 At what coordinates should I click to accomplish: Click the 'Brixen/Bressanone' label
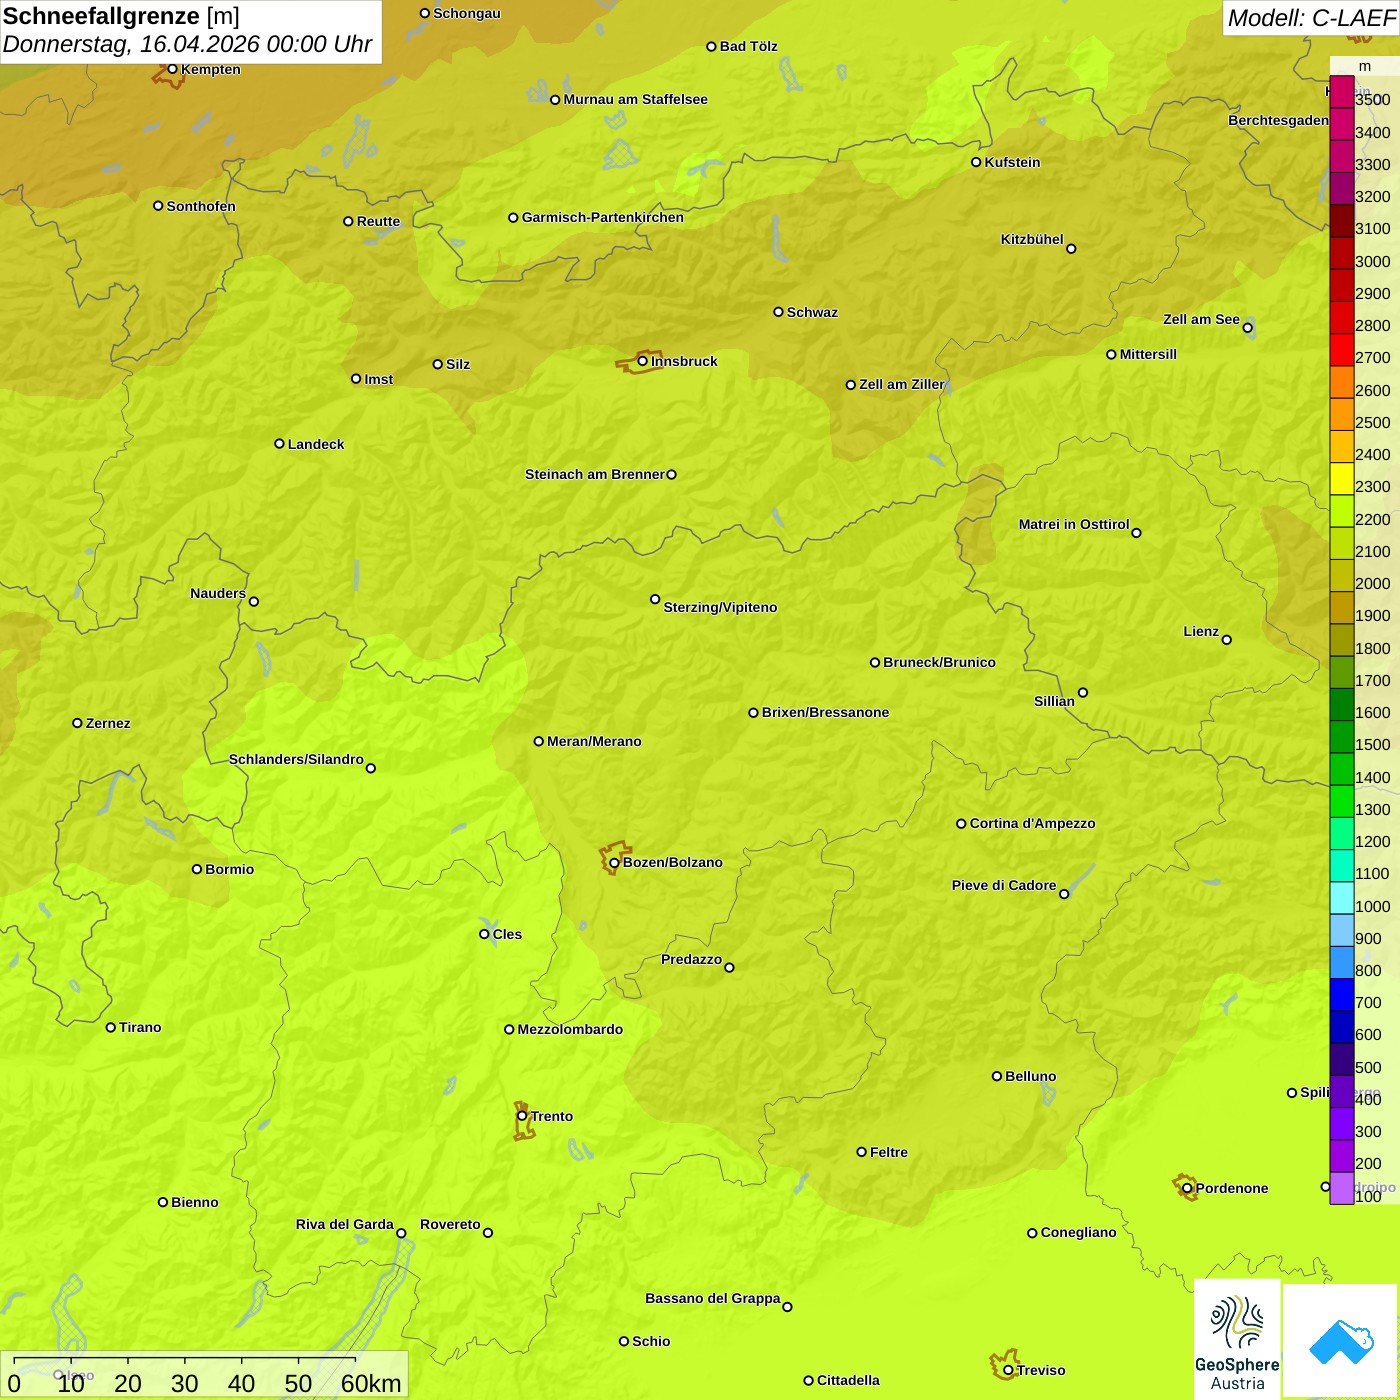pyautogui.click(x=825, y=712)
